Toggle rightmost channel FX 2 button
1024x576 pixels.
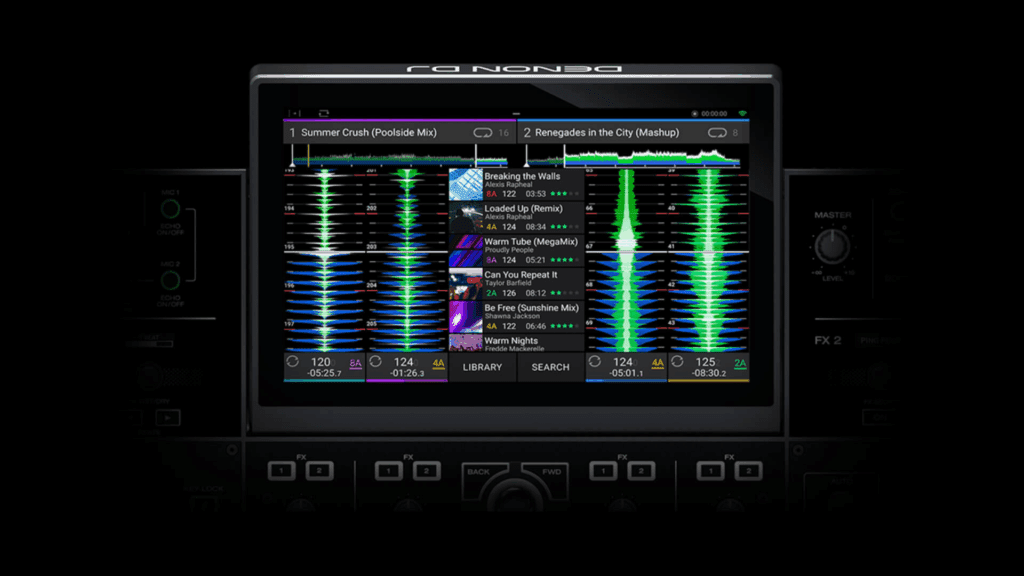(x=748, y=471)
